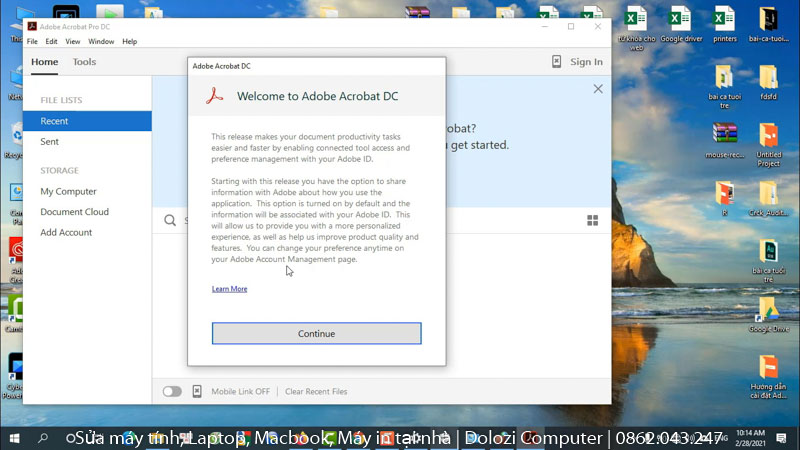
Task: Open the printers Excel file on desktop
Action: [x=724, y=24]
